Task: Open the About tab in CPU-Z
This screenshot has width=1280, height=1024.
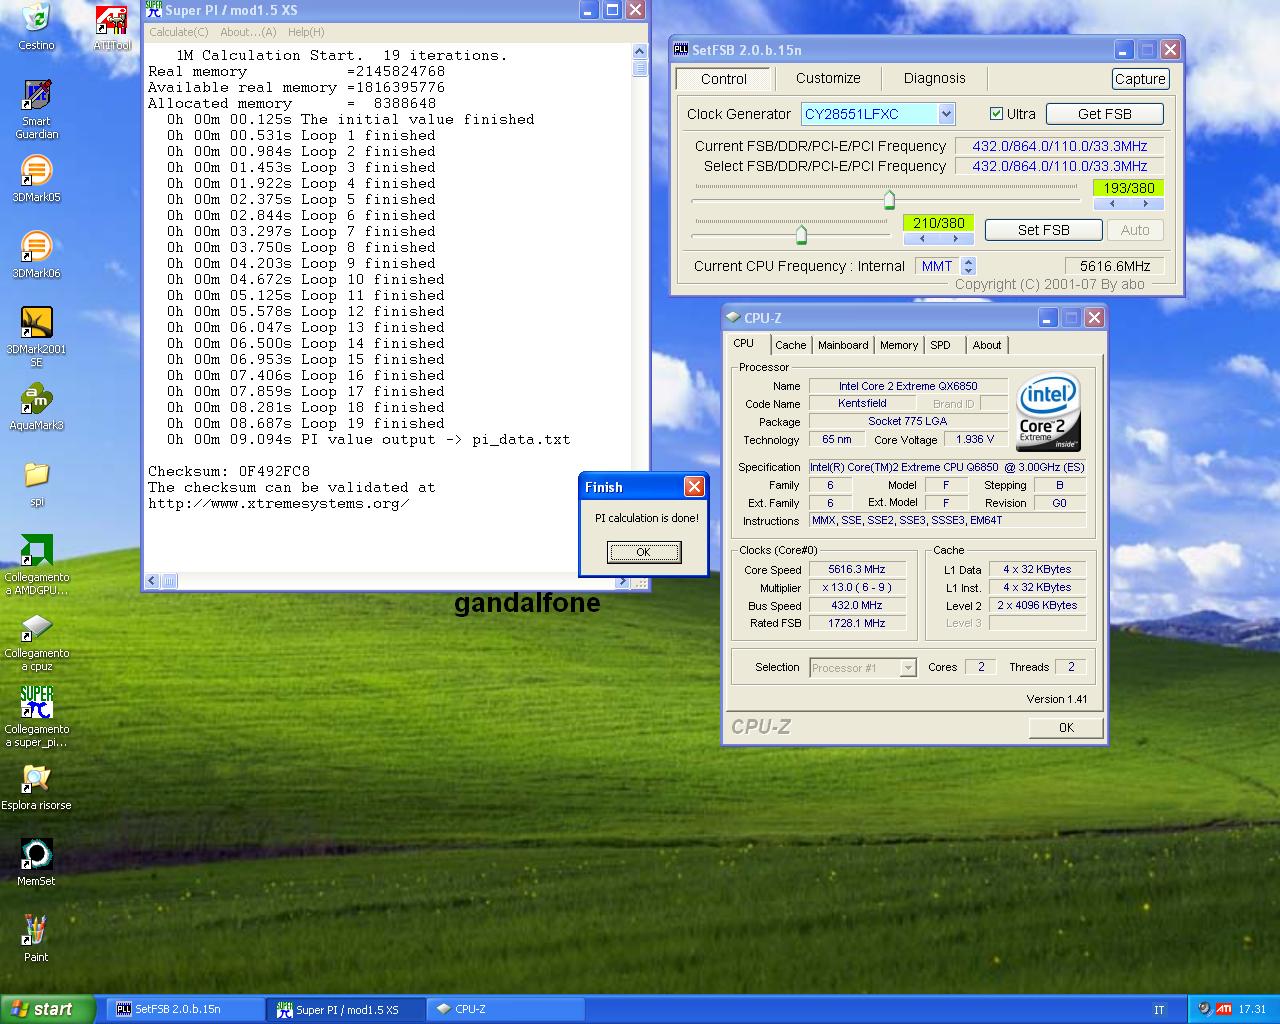Action: (987, 345)
